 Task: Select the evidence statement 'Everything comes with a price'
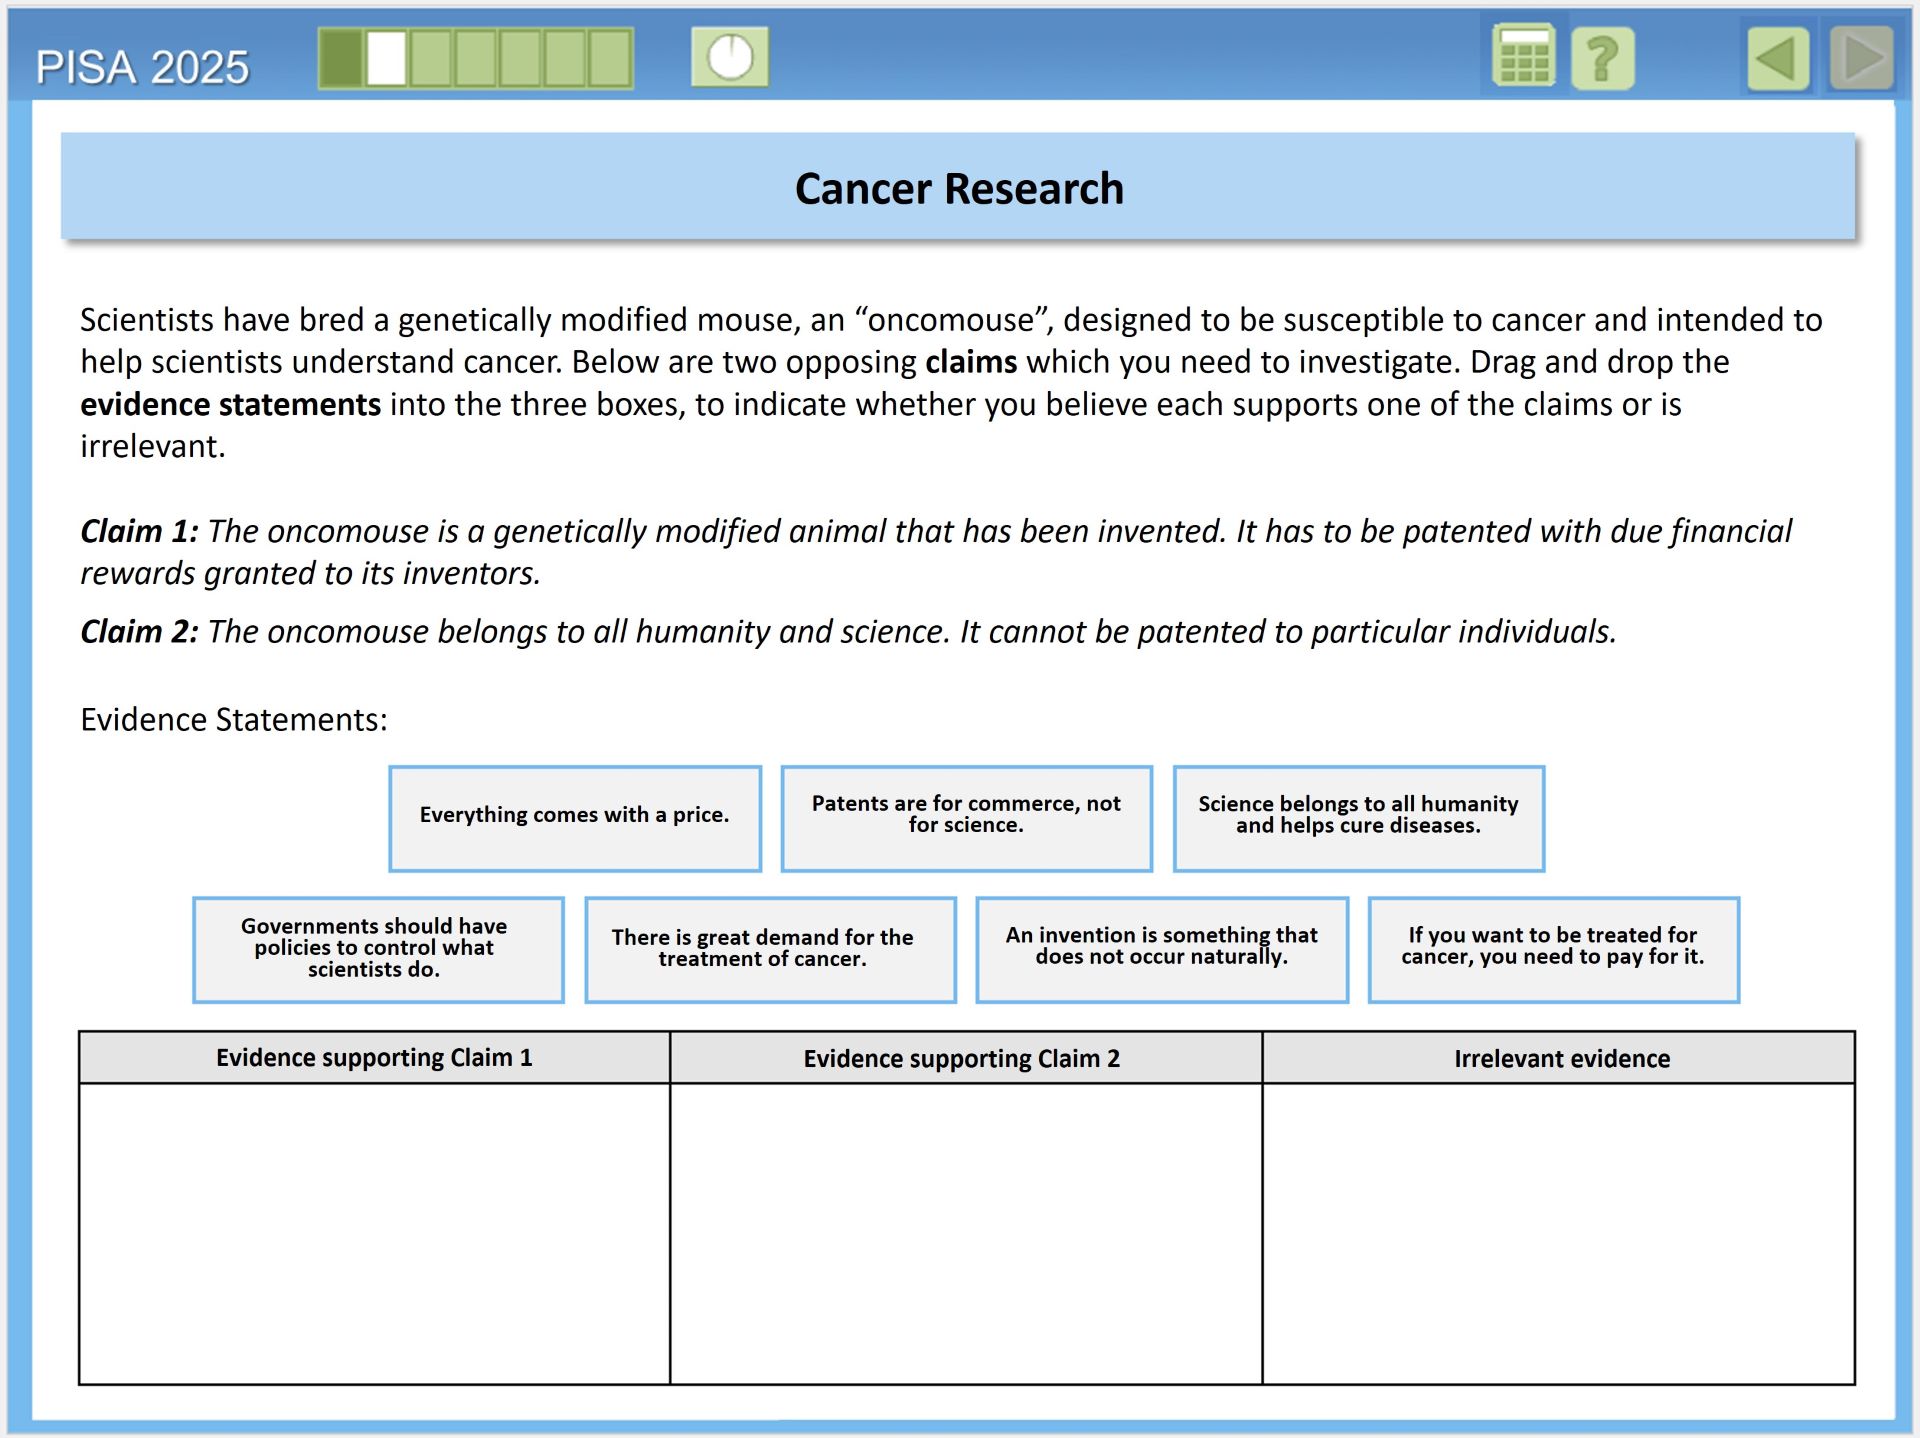click(x=575, y=816)
